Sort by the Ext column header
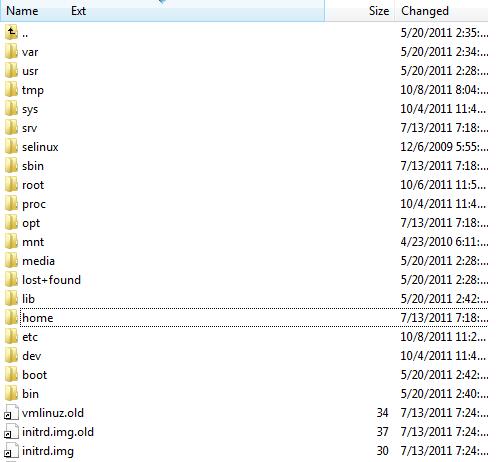496x462 pixels. click(78, 11)
